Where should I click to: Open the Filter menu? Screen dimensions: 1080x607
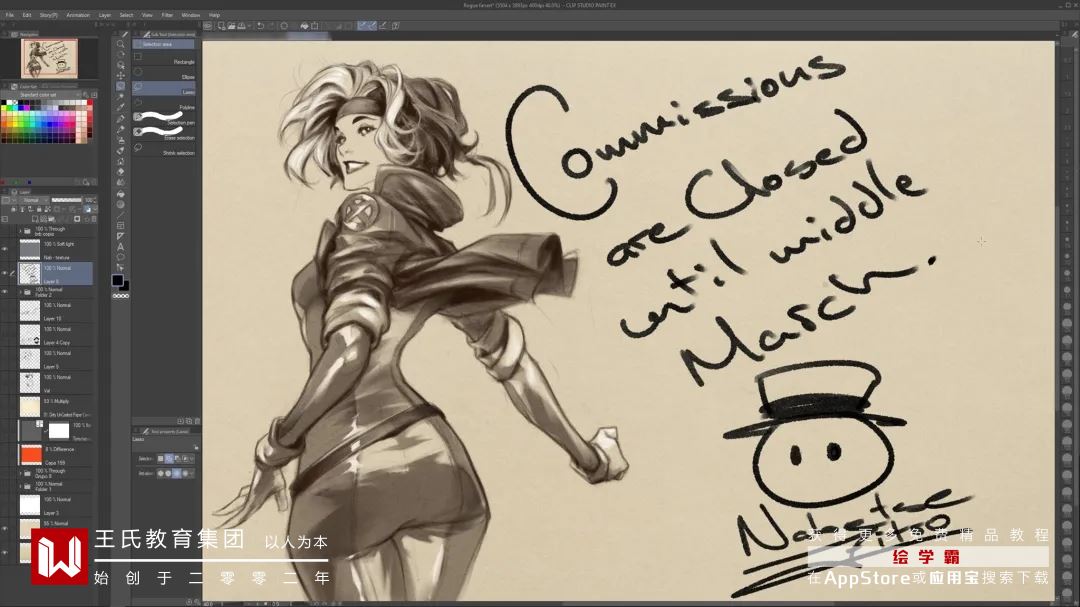[167, 14]
